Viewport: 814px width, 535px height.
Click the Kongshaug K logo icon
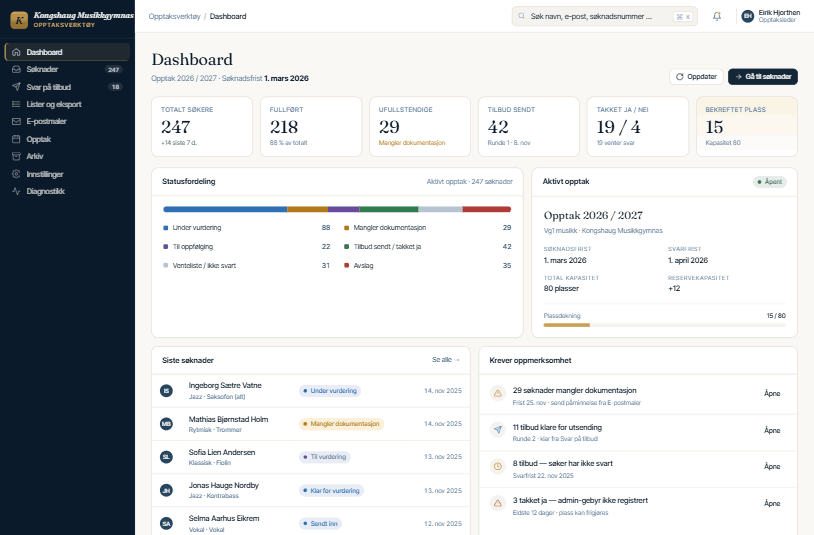coord(19,20)
